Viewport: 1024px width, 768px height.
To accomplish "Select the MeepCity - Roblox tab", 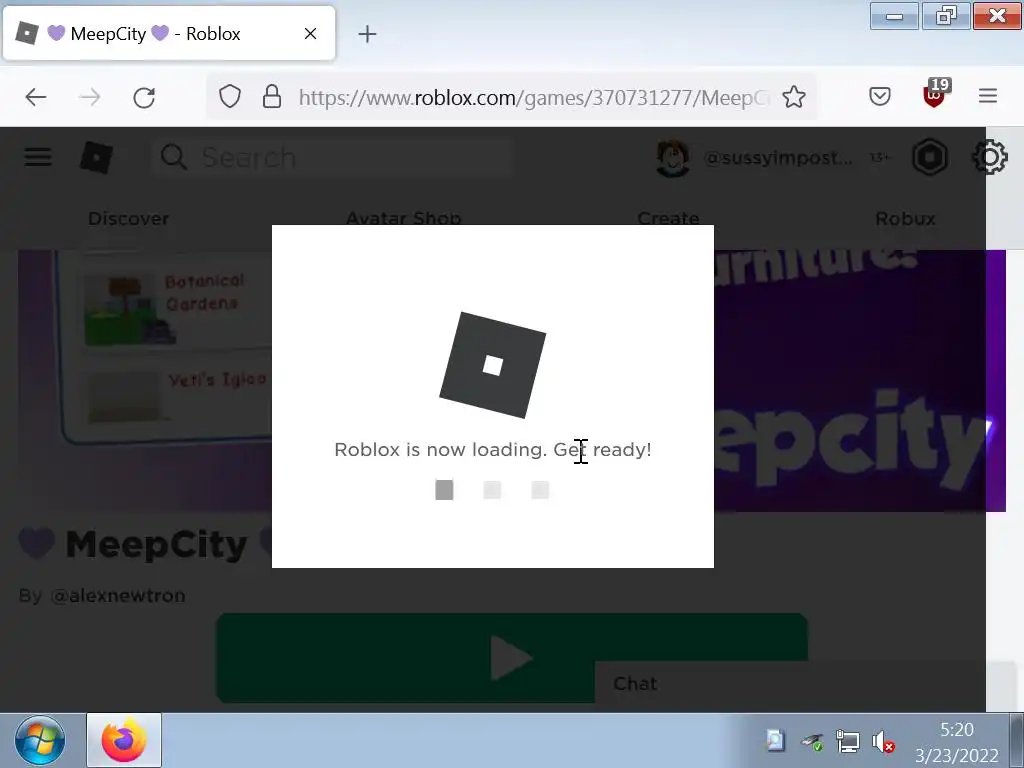I will pos(169,34).
